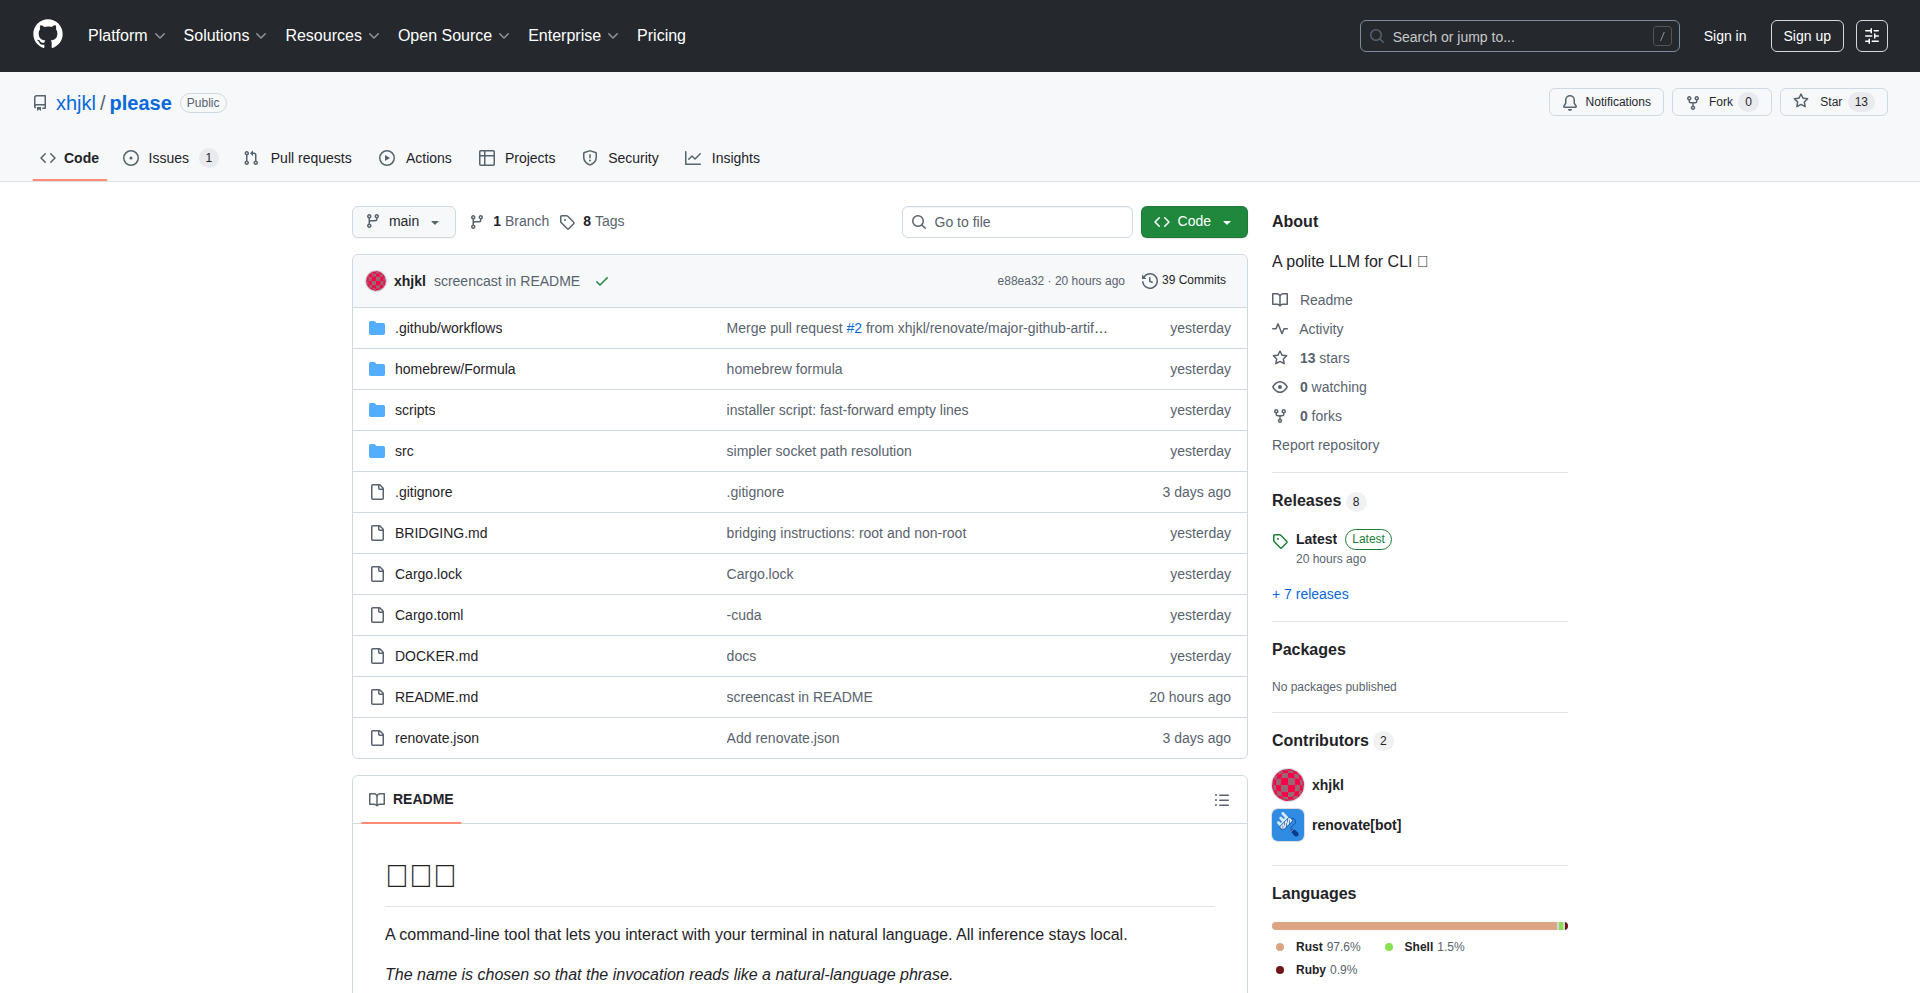The height and width of the screenshot is (993, 1920).
Task: Open the 1 Branch link
Action: pyautogui.click(x=510, y=222)
